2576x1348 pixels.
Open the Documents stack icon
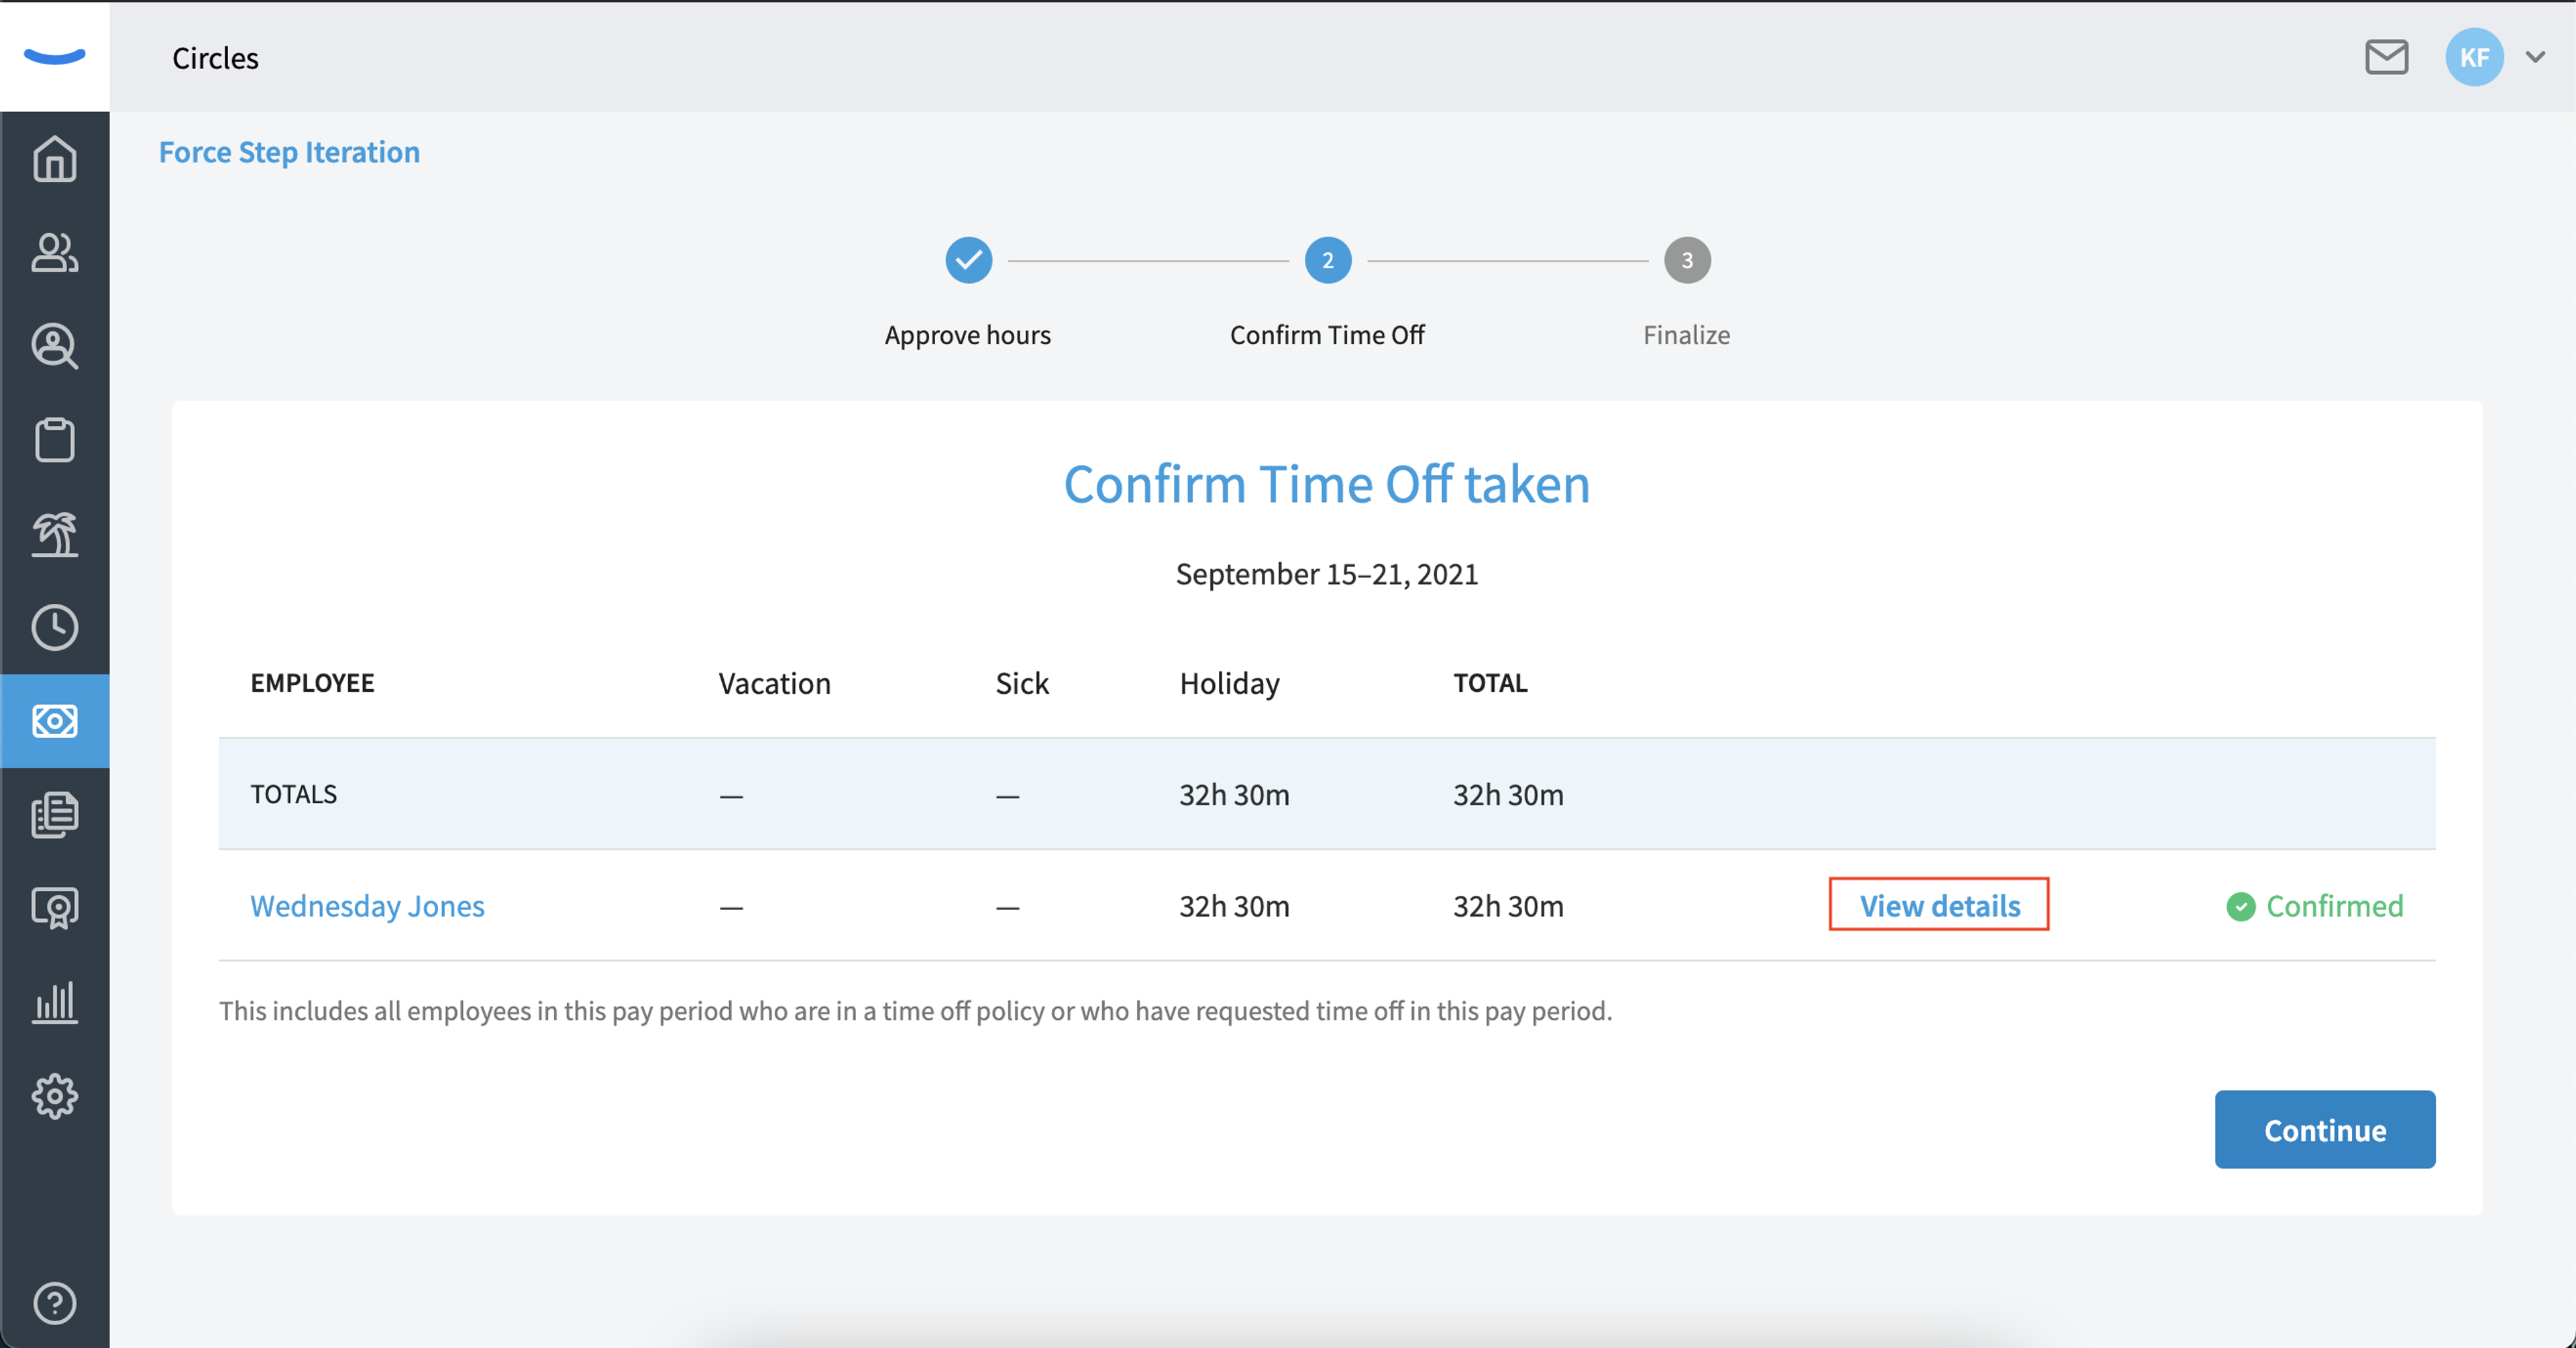pos(54,815)
